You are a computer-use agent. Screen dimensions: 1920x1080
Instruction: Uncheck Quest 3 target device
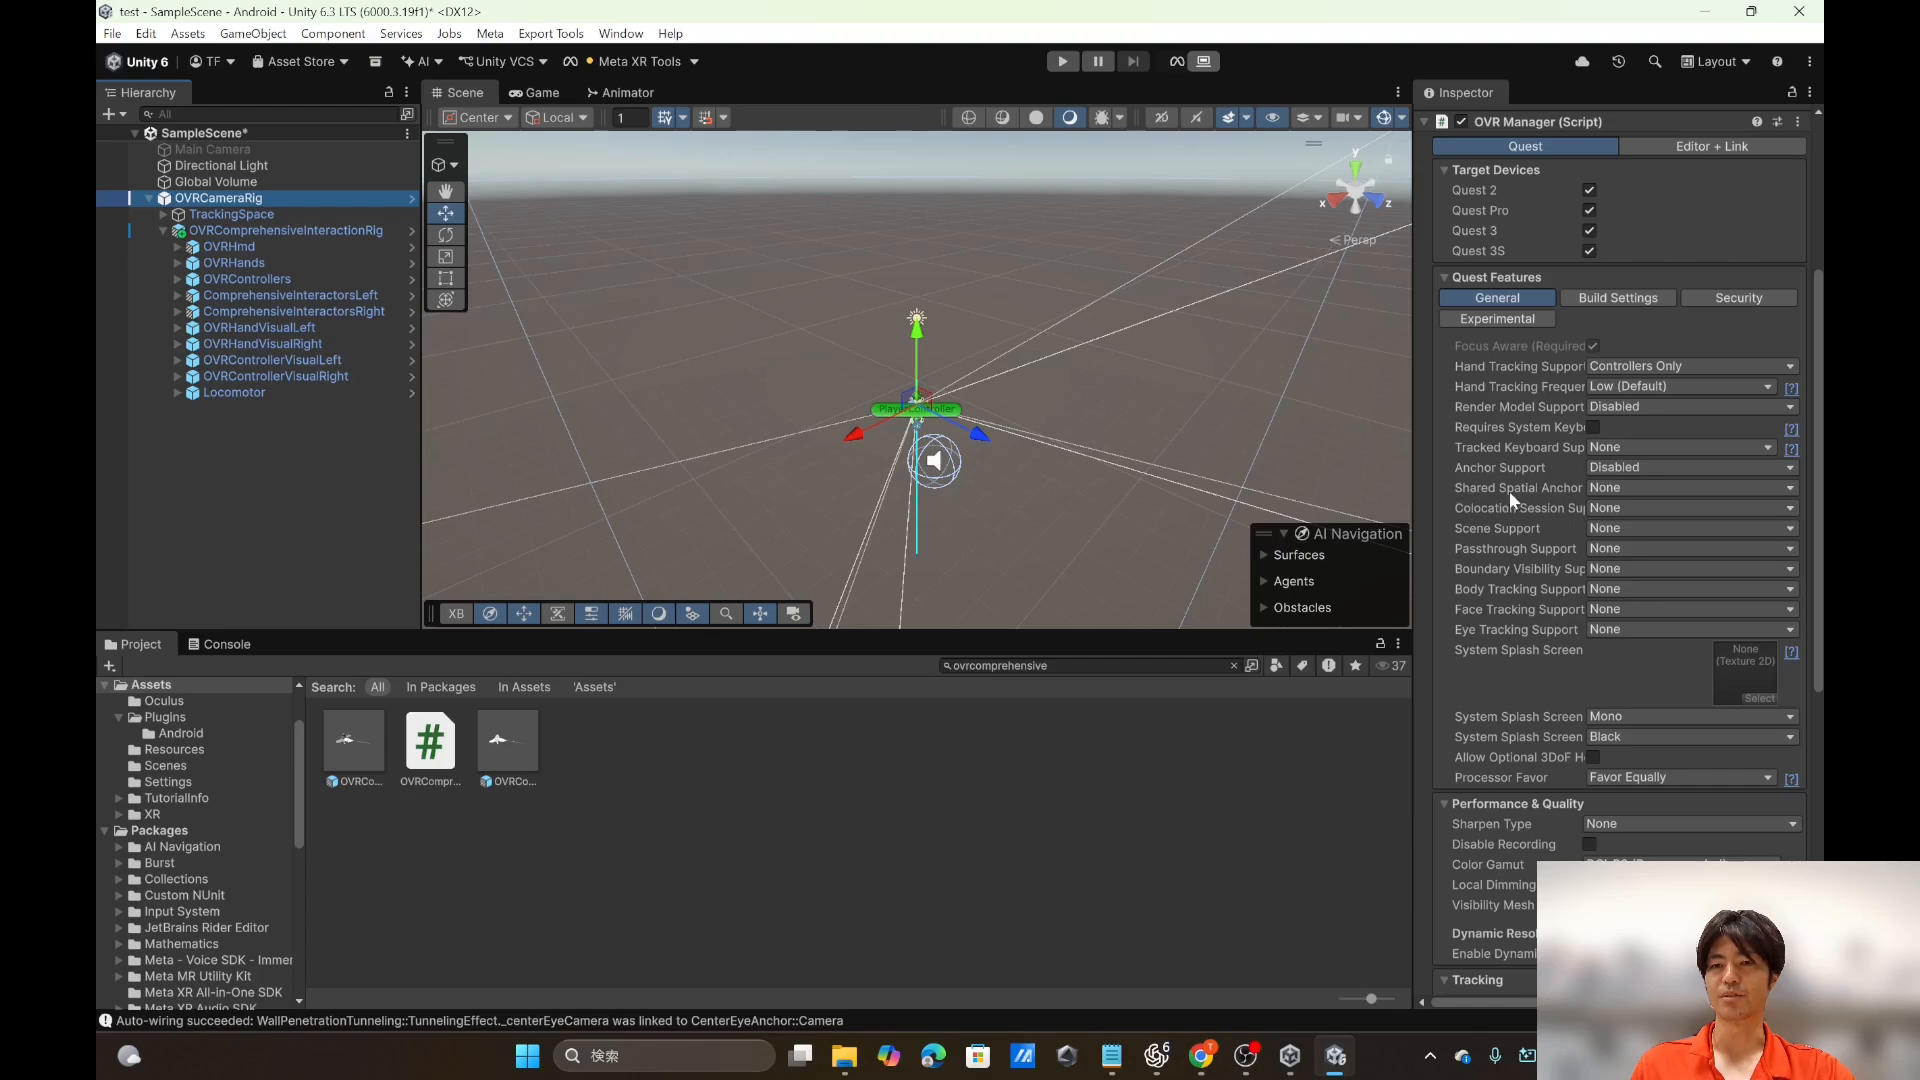coord(1589,231)
